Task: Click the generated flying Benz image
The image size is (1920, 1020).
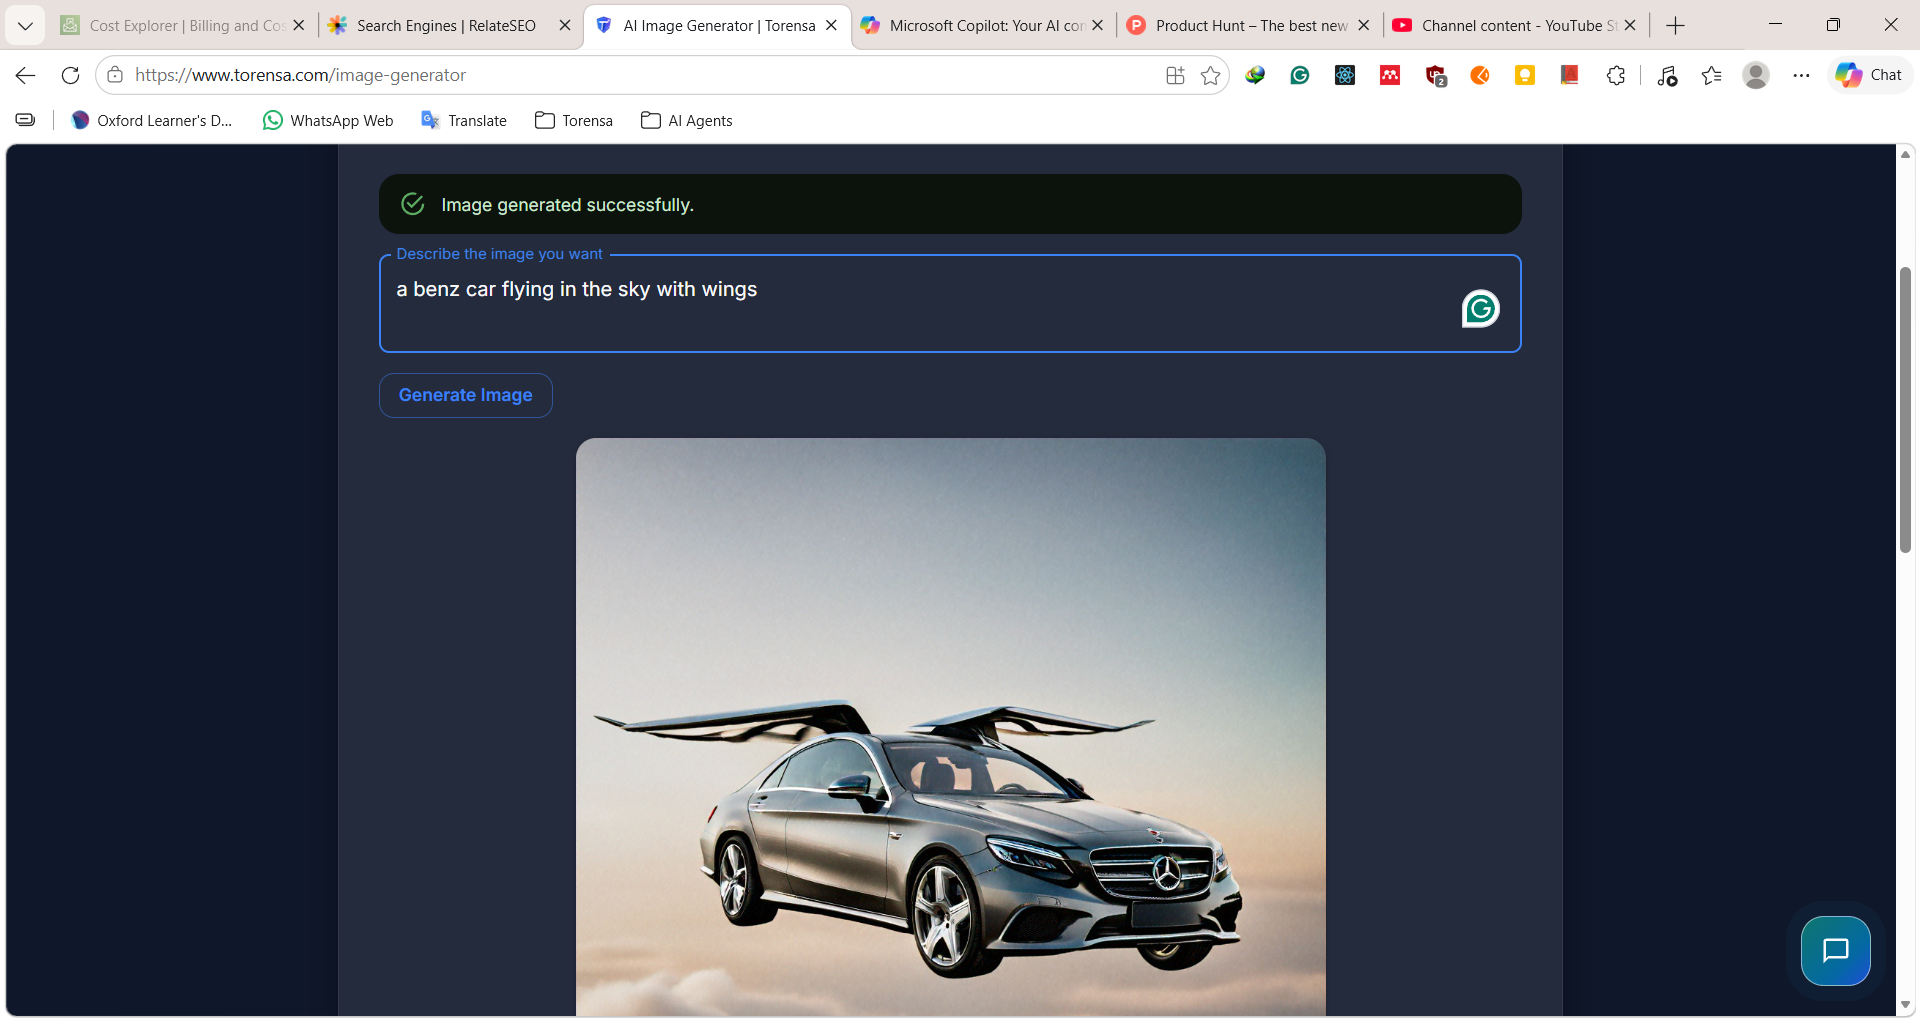Action: click(951, 727)
